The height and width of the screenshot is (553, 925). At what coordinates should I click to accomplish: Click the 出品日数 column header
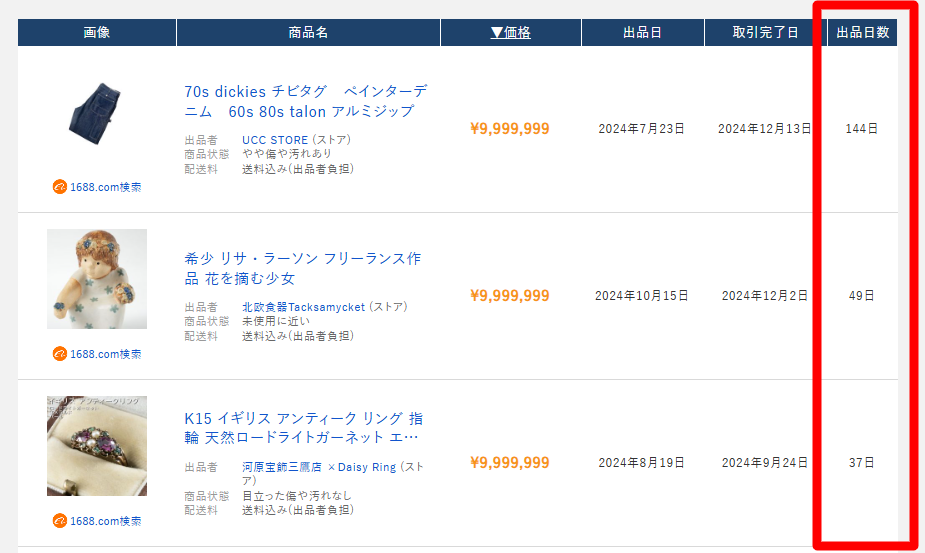point(862,33)
